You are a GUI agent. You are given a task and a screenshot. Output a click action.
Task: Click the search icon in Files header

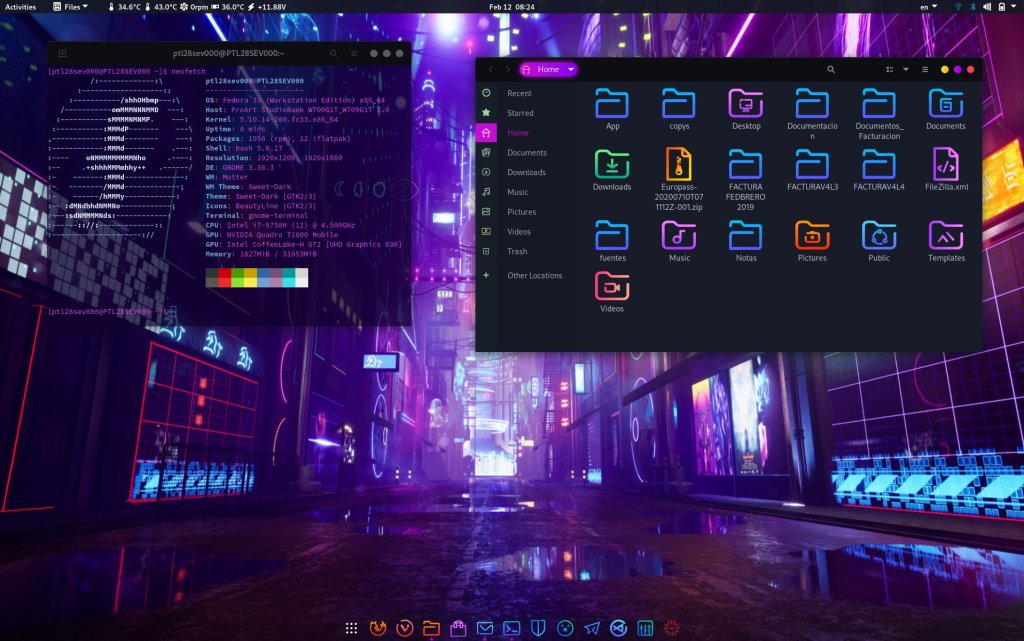coord(831,70)
